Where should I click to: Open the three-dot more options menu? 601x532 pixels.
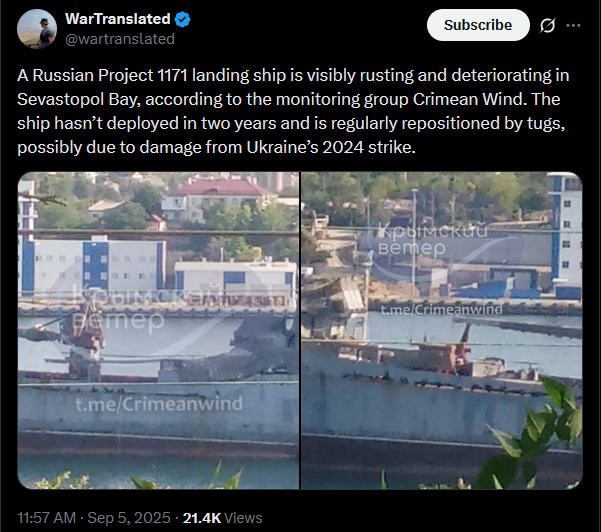(573, 25)
